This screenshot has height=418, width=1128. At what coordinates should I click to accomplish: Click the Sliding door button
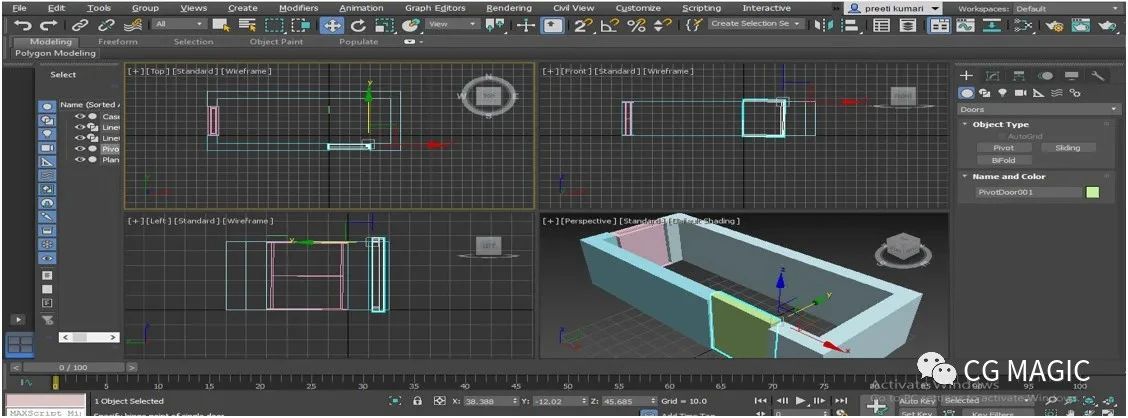click(x=1068, y=147)
